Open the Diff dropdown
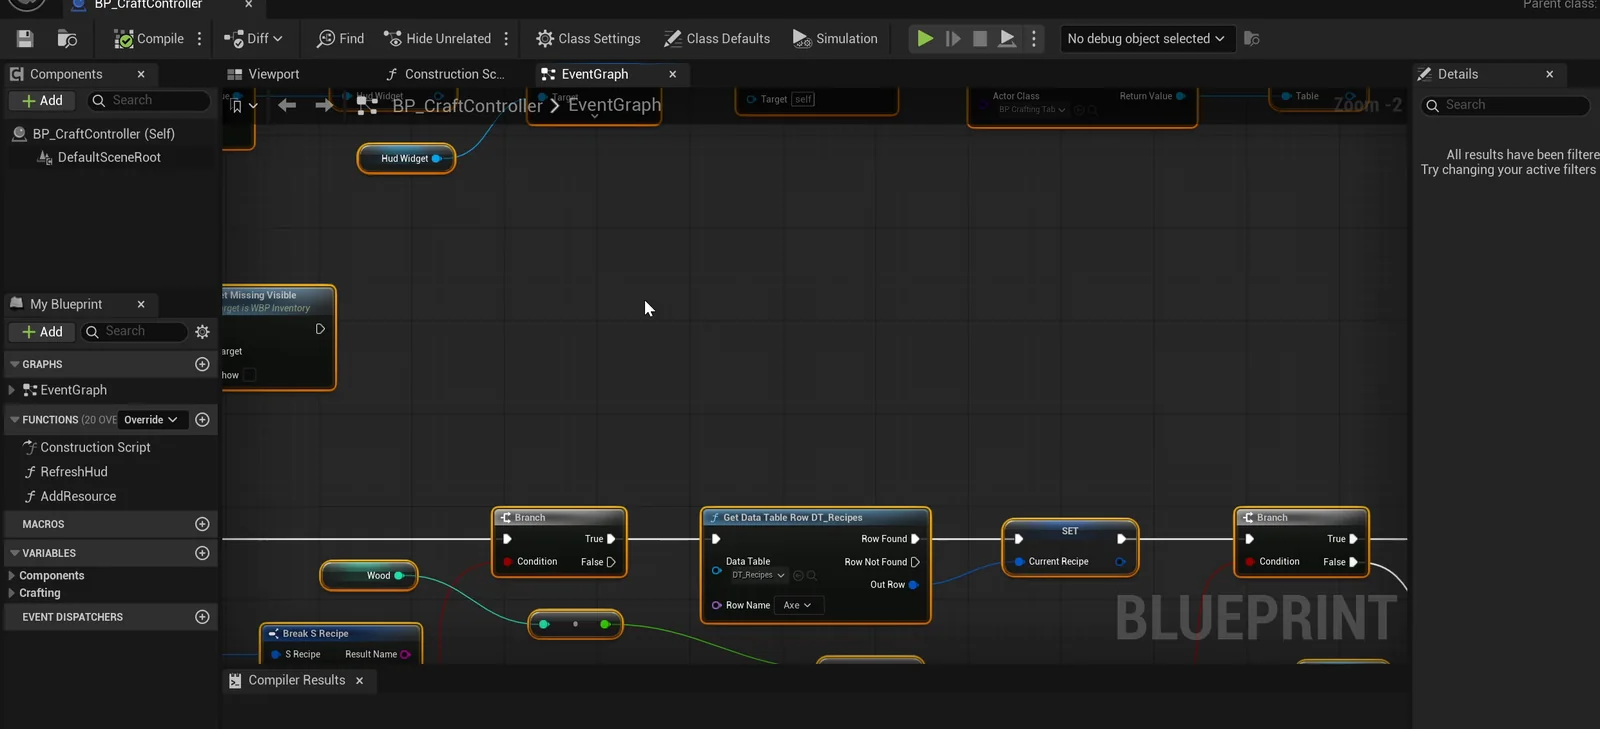 tap(253, 39)
